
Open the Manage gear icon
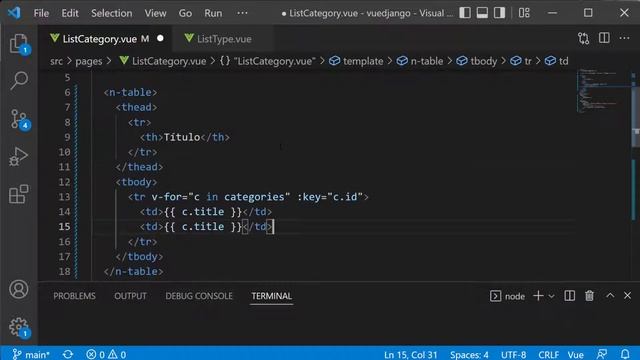pyautogui.click(x=19, y=327)
